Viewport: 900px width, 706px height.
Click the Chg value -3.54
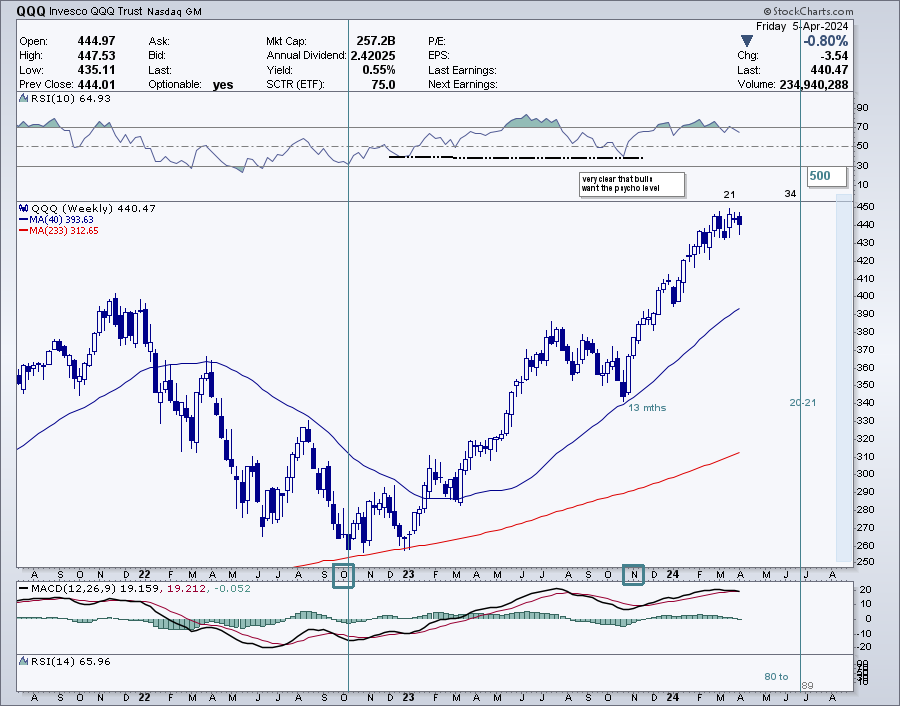point(835,56)
